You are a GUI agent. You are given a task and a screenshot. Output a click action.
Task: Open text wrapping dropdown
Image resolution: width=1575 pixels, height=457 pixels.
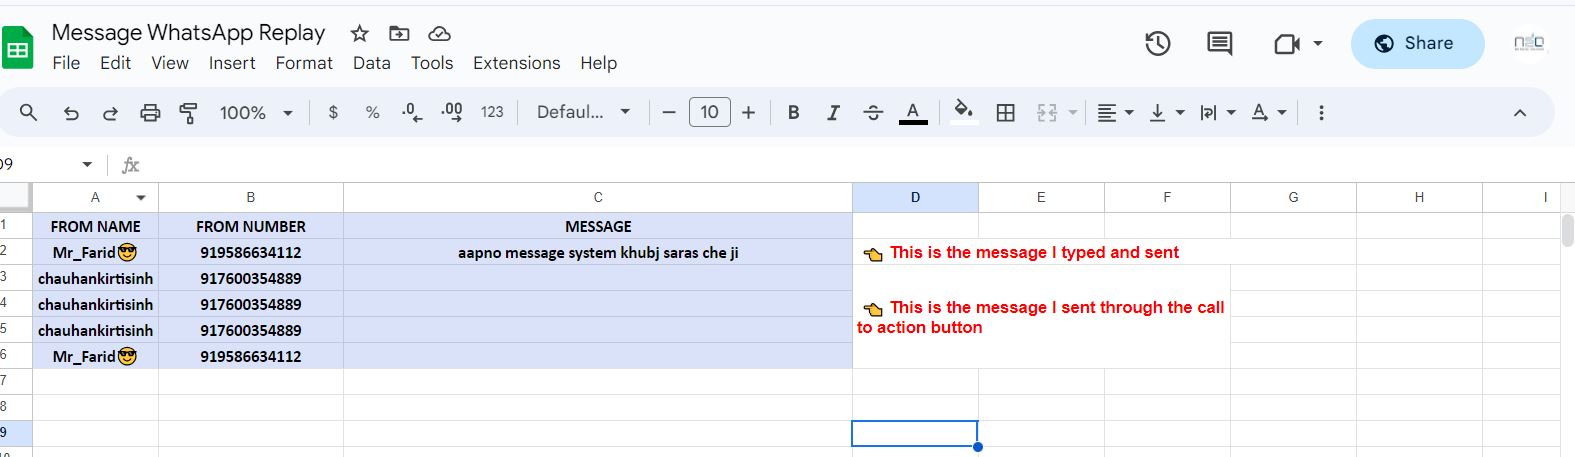1217,112
